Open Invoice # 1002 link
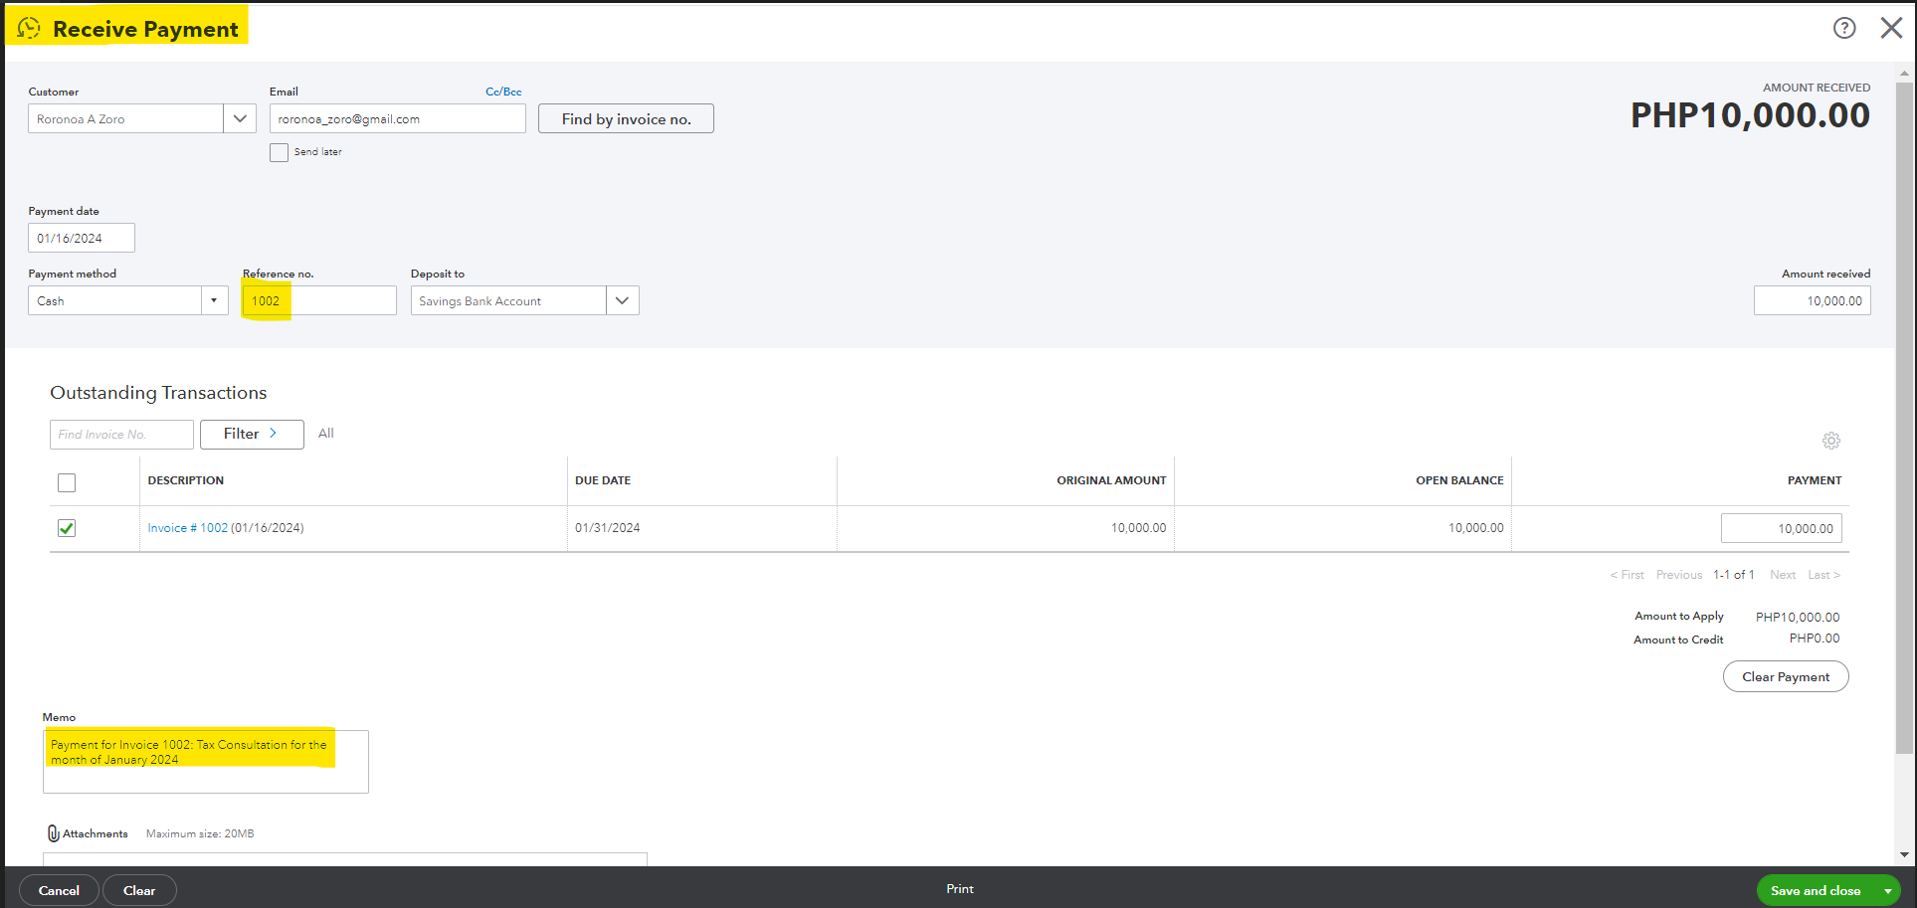1917x908 pixels. point(188,528)
